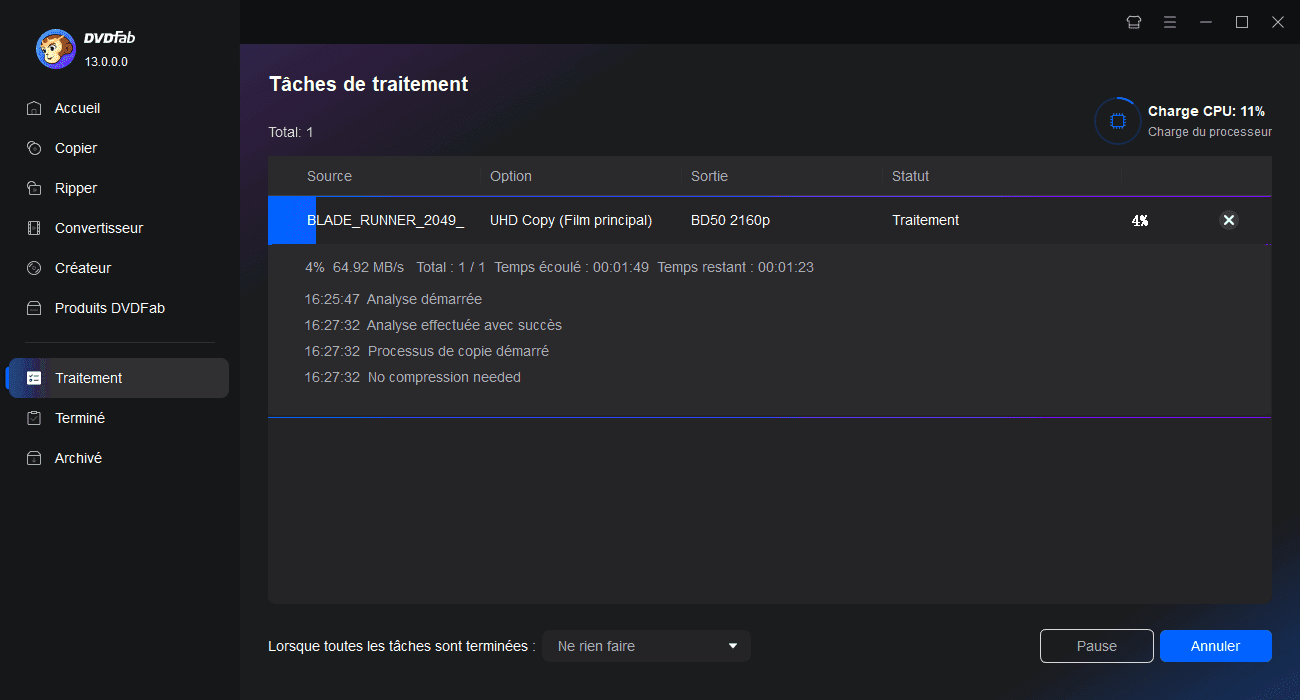Click the Sortie column header
Image resolution: width=1300 pixels, height=700 pixels.
709,176
